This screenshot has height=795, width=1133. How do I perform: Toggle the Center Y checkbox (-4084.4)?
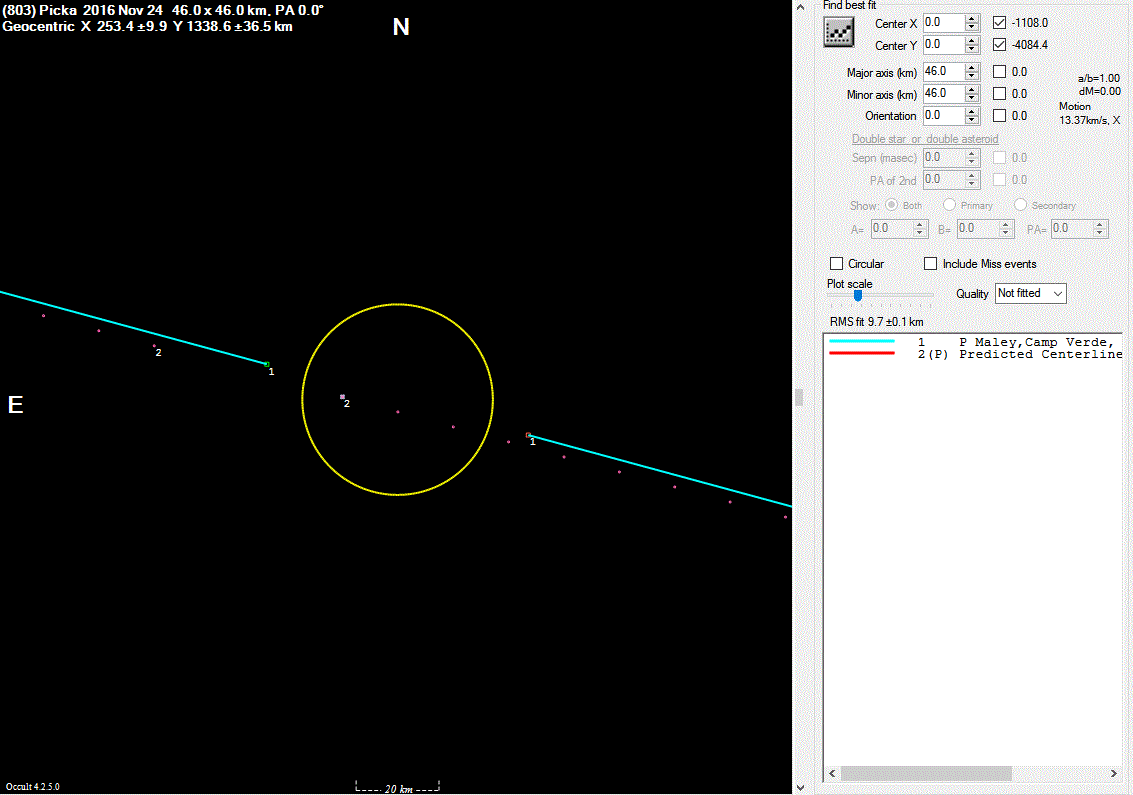tap(999, 44)
